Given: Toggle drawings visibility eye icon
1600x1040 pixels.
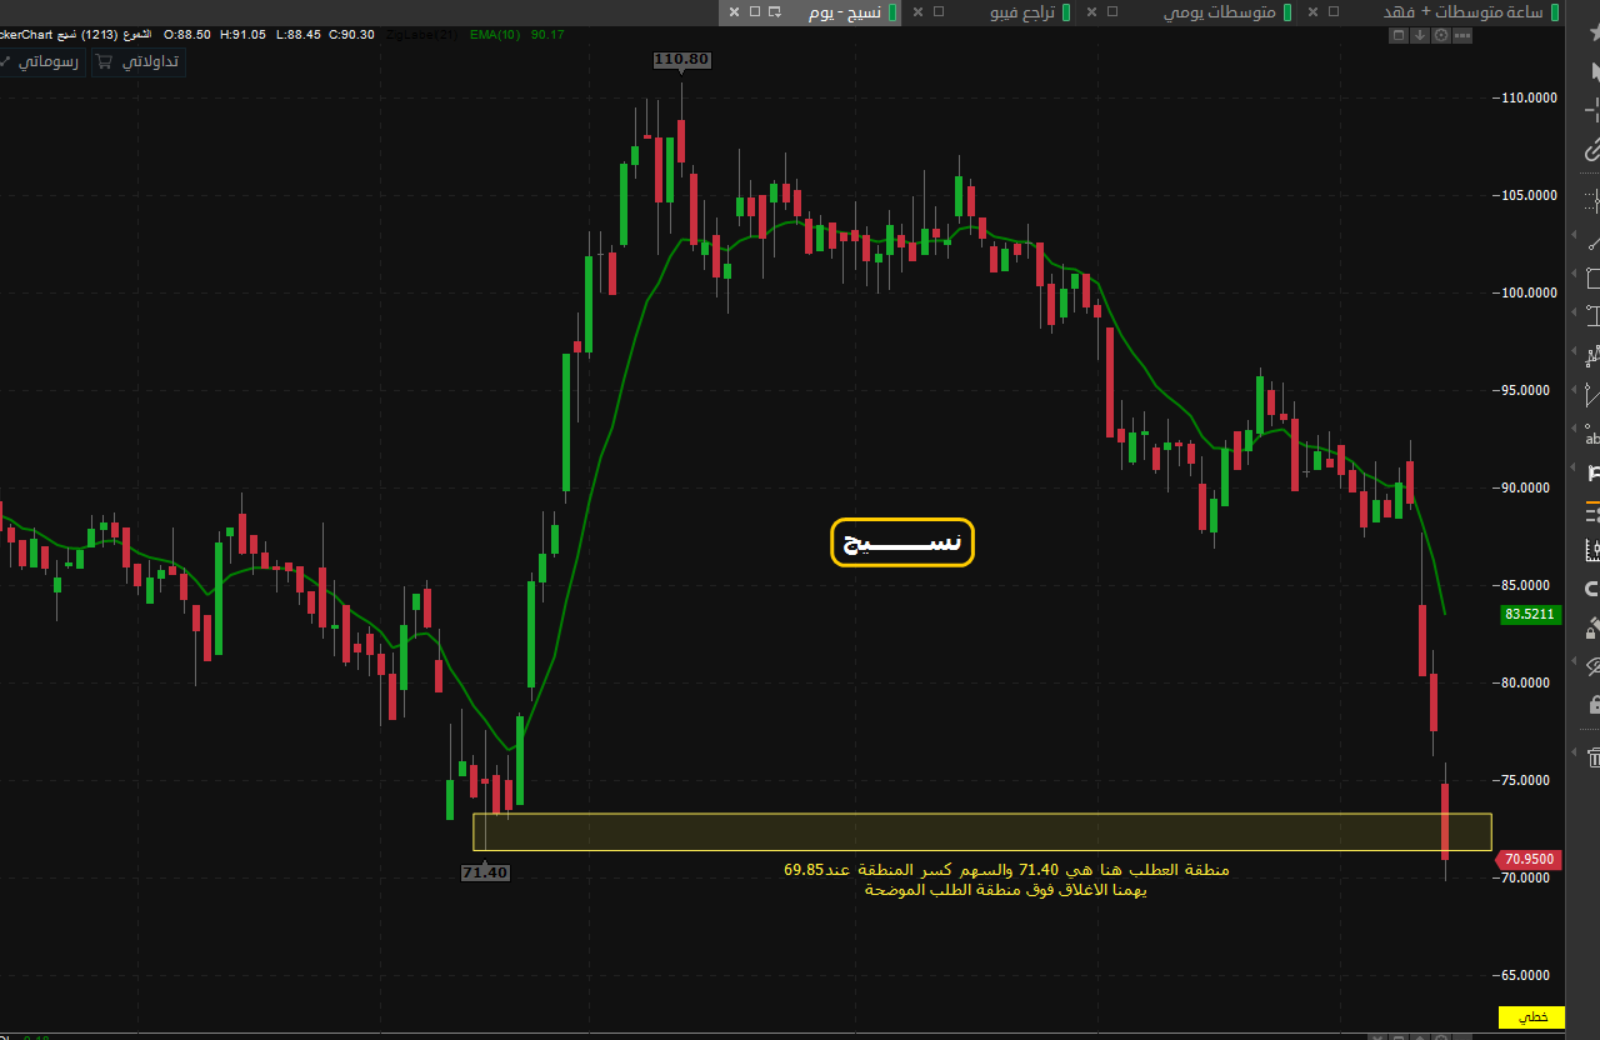Looking at the screenshot, I should pyautogui.click(x=1593, y=667).
